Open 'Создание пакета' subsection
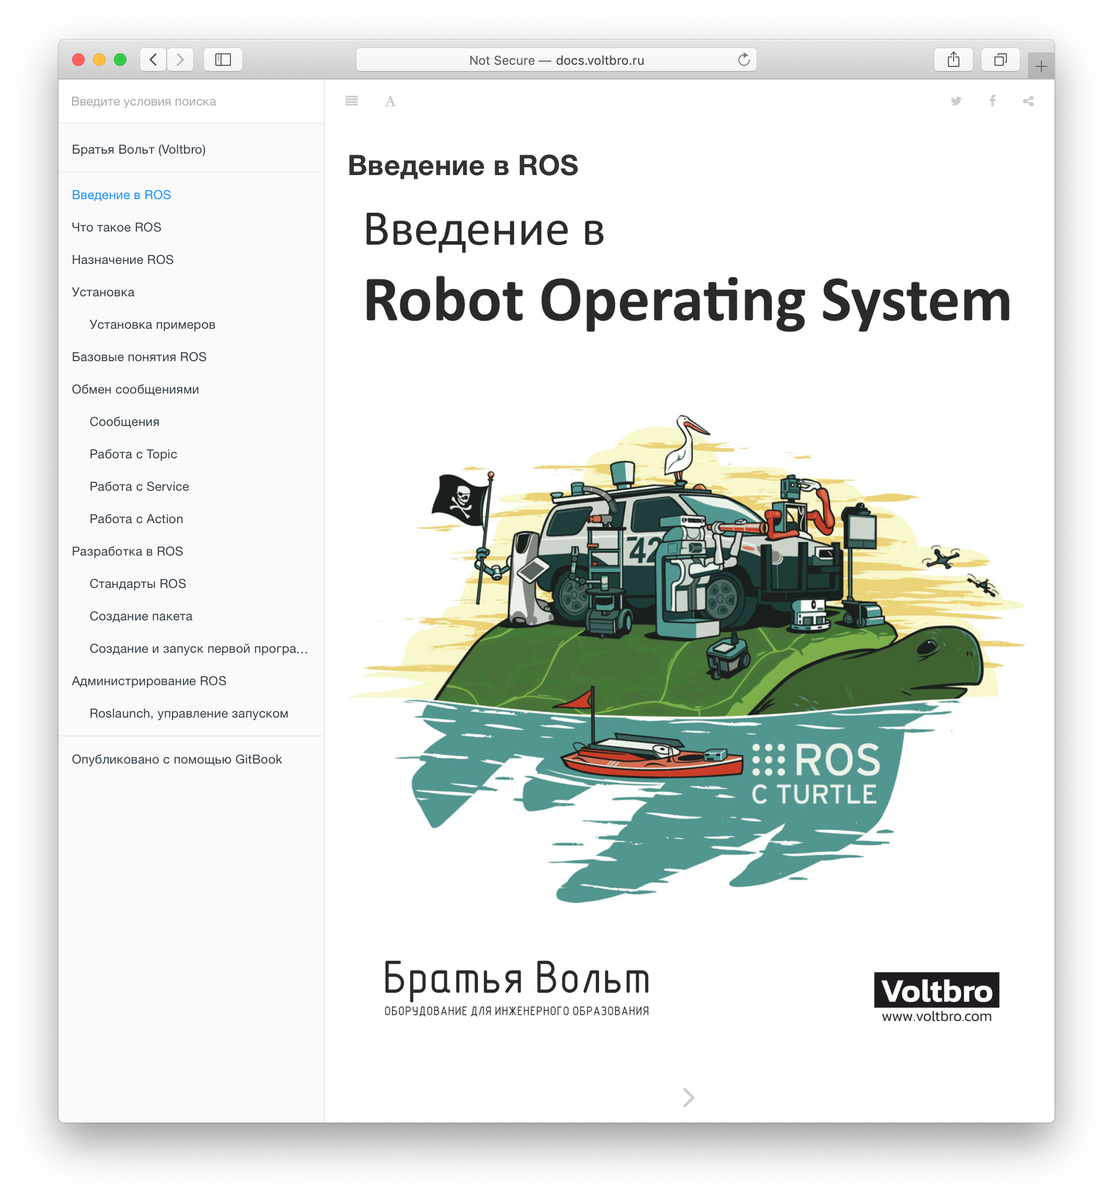This screenshot has width=1113, height=1200. click(191, 616)
